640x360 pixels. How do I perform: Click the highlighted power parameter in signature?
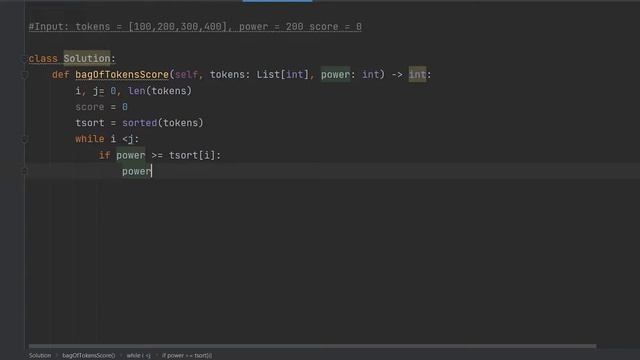coord(335,74)
